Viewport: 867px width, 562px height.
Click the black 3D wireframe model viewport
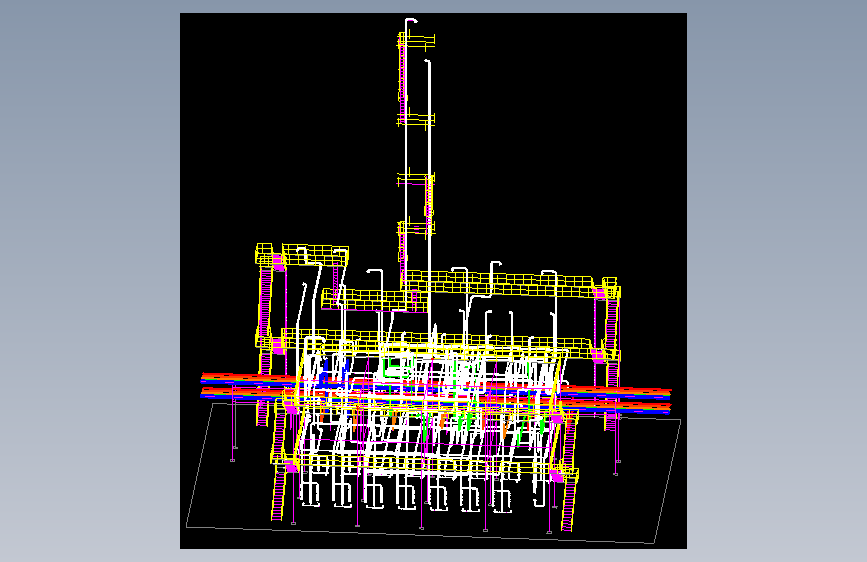point(433,281)
